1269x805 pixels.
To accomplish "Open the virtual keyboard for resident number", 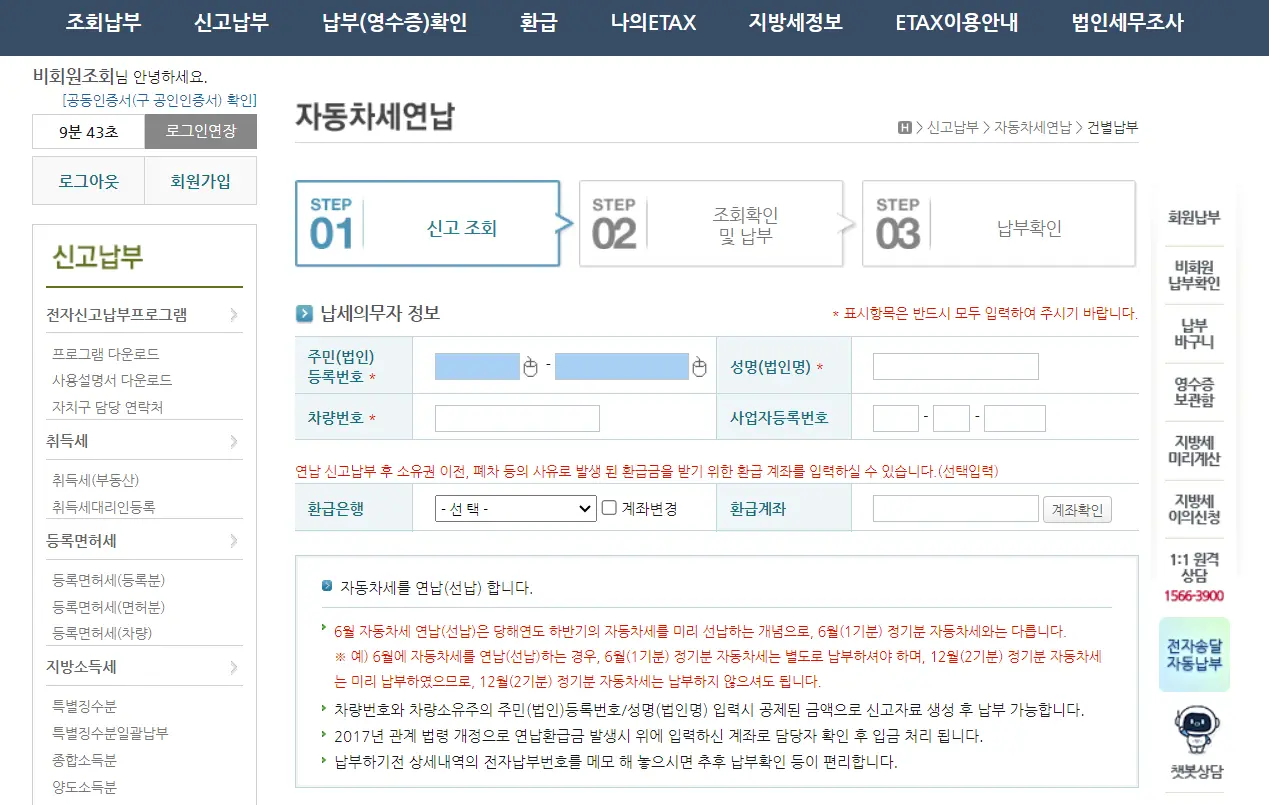I will 531,366.
